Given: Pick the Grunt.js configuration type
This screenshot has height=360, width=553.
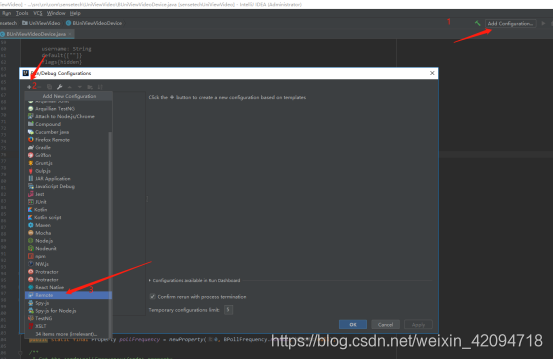Looking at the screenshot, I should 68,163.
